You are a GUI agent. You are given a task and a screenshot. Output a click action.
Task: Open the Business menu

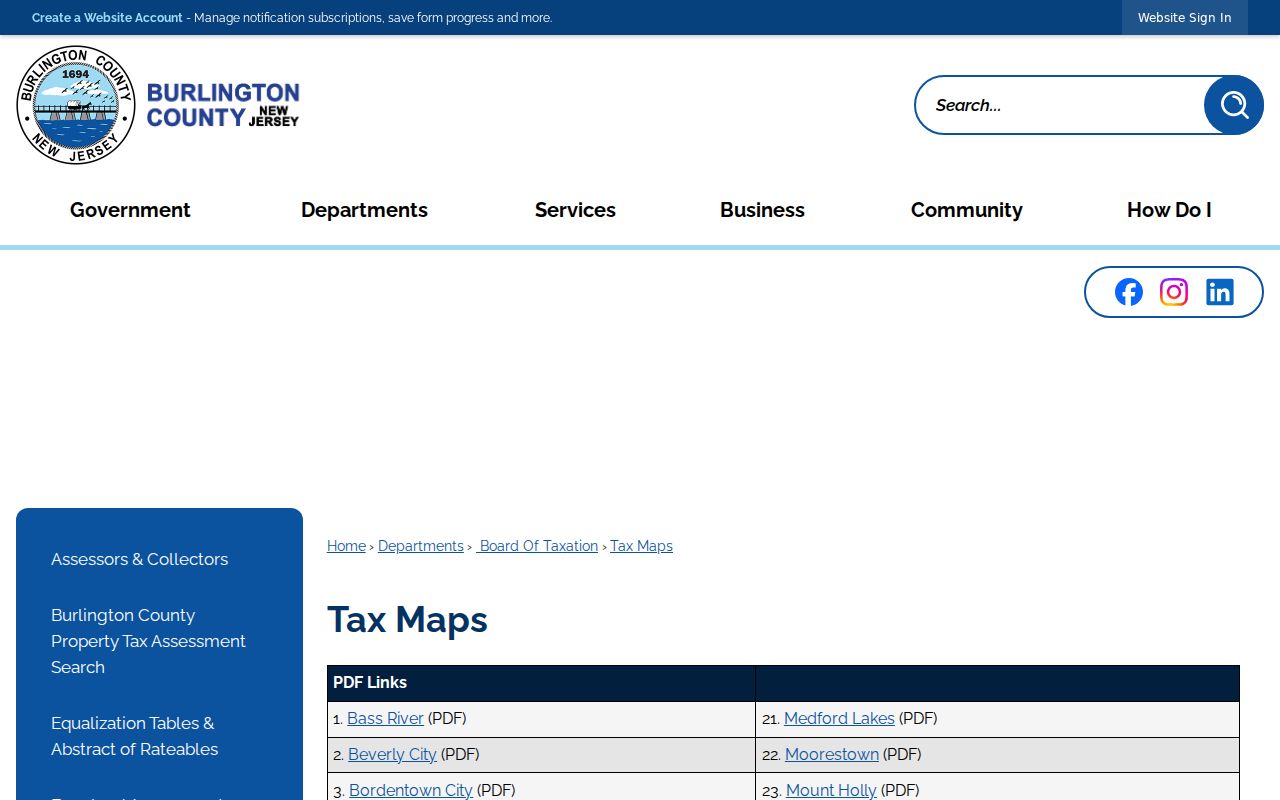[x=762, y=210]
